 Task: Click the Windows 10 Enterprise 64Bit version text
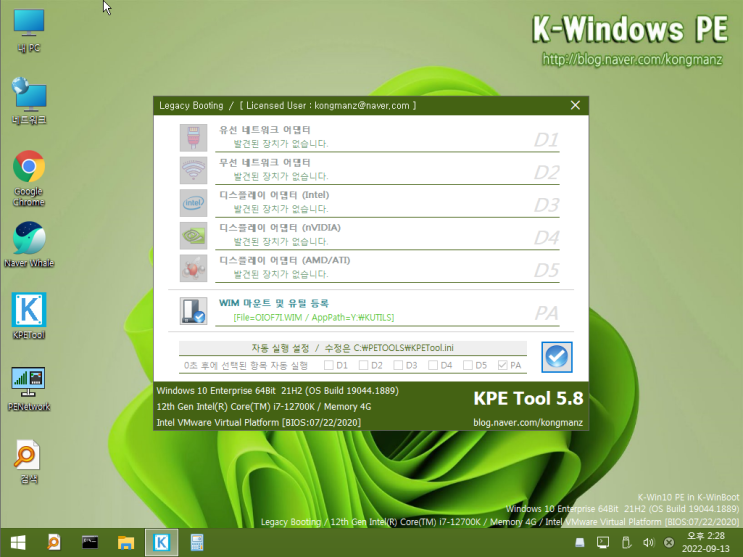[277, 391]
